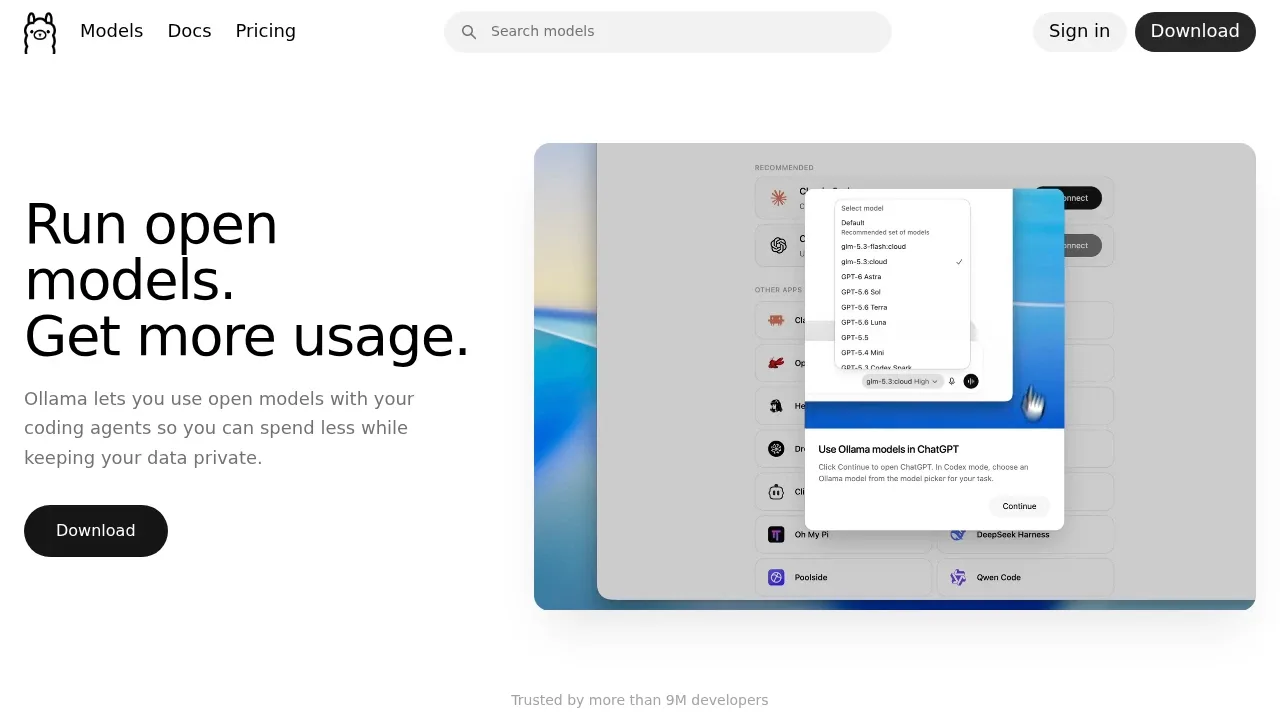Open the DeepSeek Harness app card
The image size is (1280, 720).
pyautogui.click(x=1025, y=535)
